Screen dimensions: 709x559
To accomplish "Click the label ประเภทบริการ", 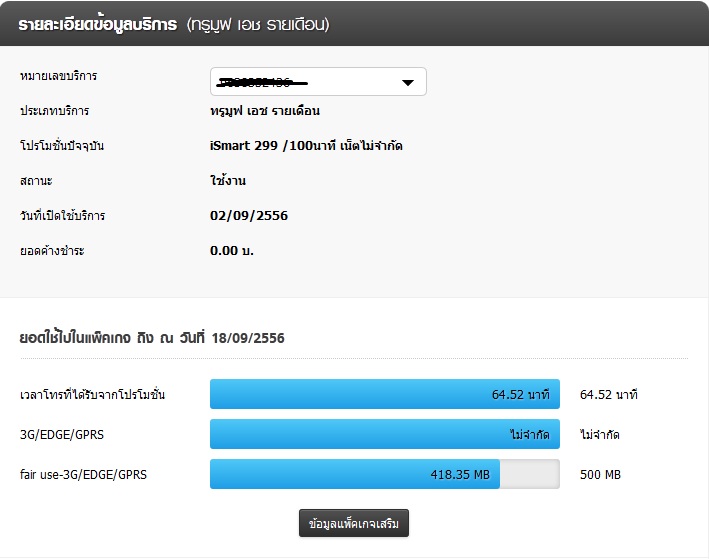I will click(x=54, y=111).
